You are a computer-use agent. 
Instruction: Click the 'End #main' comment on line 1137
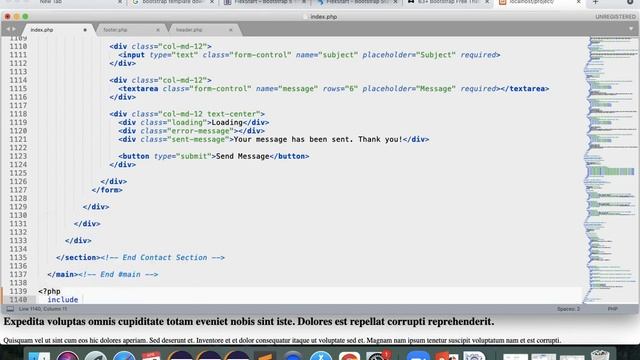tap(118, 274)
